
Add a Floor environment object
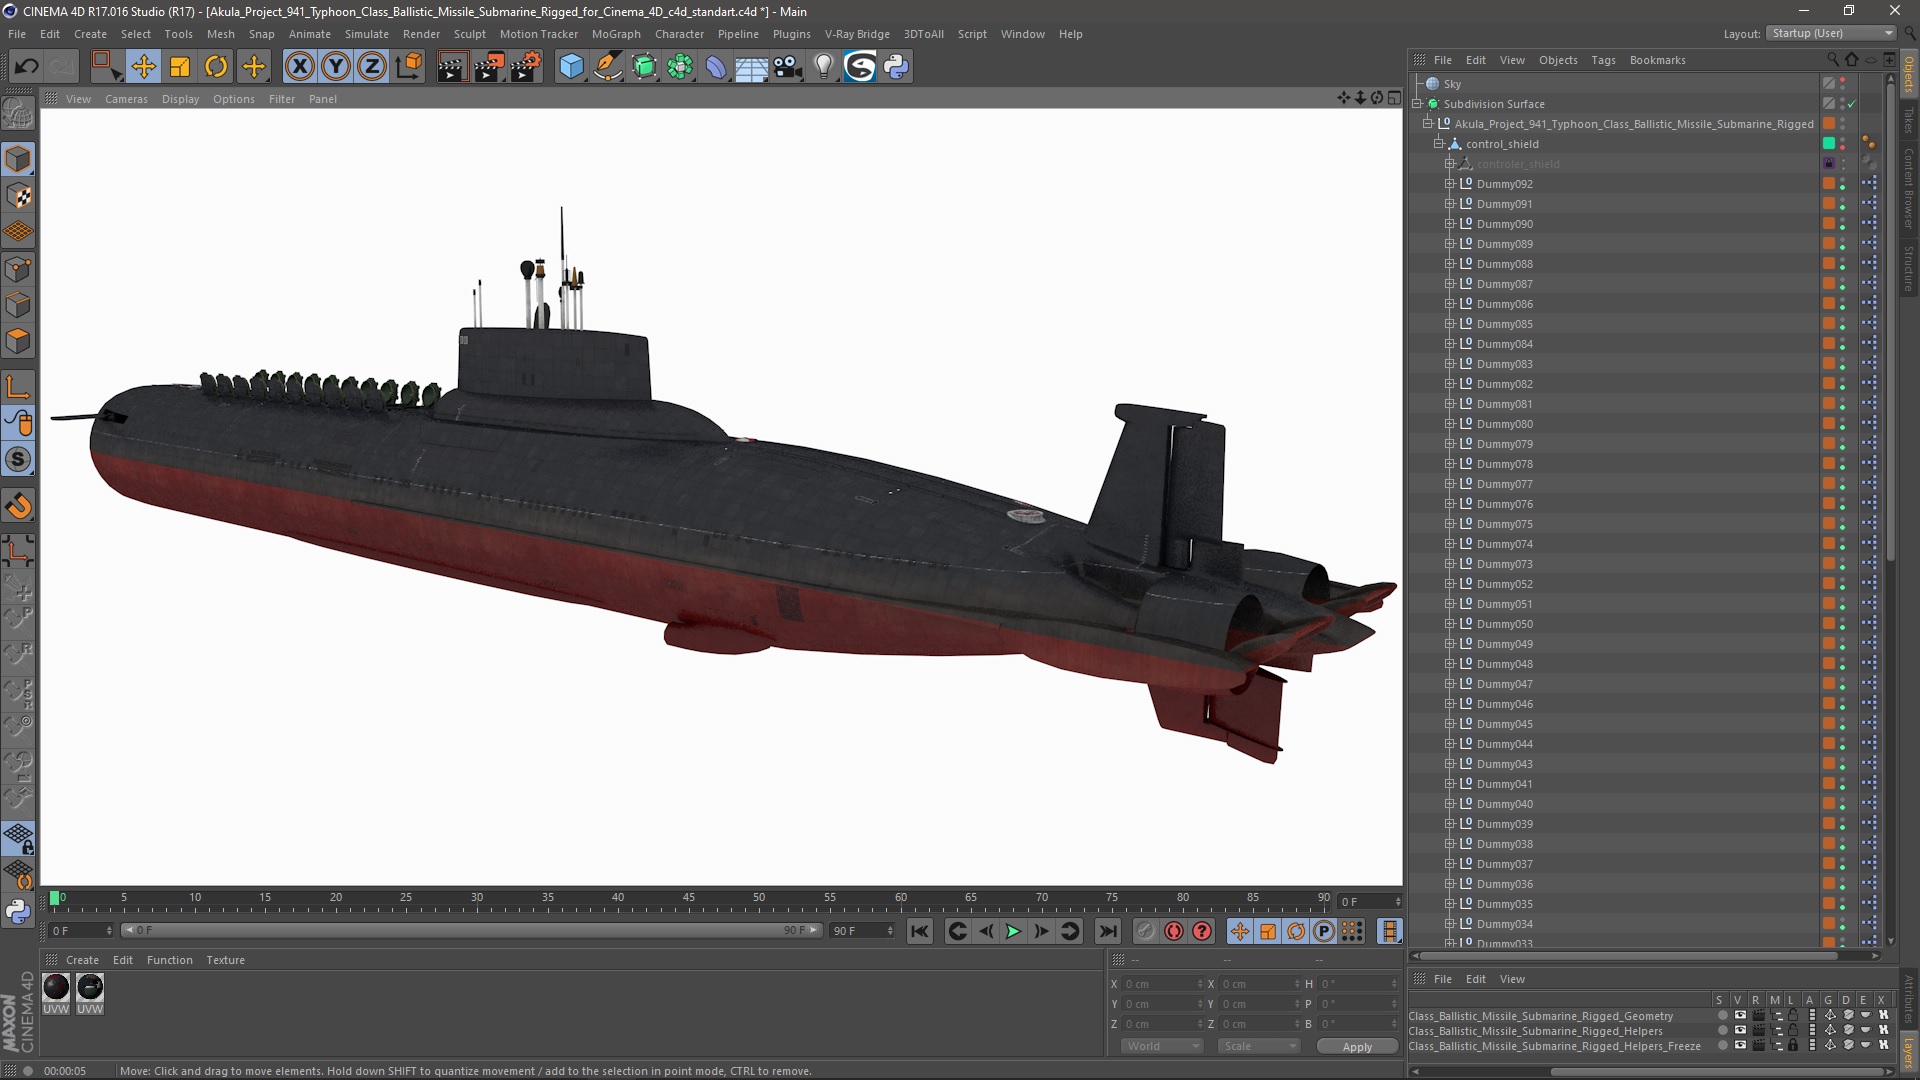tap(752, 67)
